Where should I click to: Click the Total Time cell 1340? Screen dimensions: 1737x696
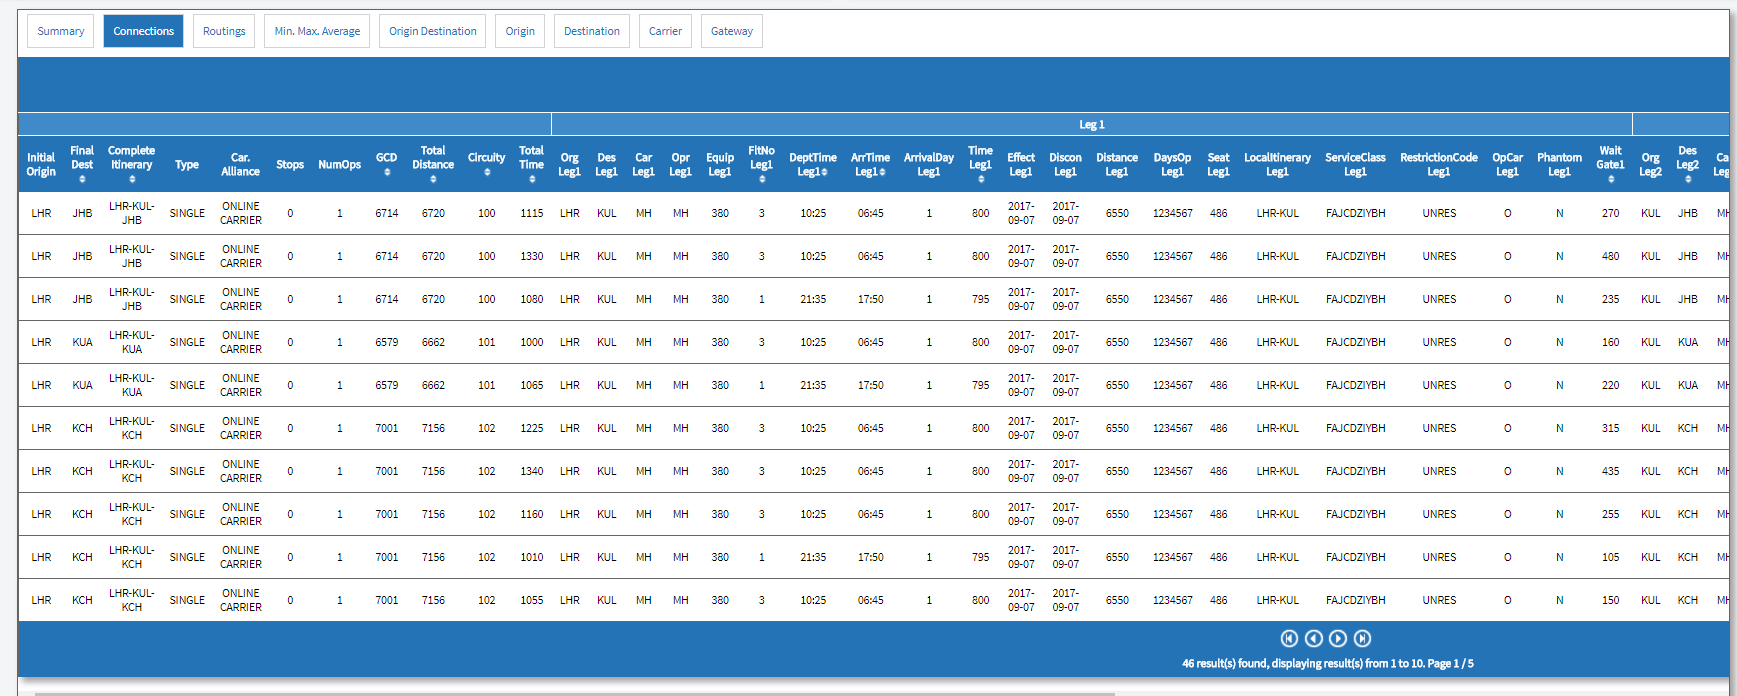click(532, 471)
